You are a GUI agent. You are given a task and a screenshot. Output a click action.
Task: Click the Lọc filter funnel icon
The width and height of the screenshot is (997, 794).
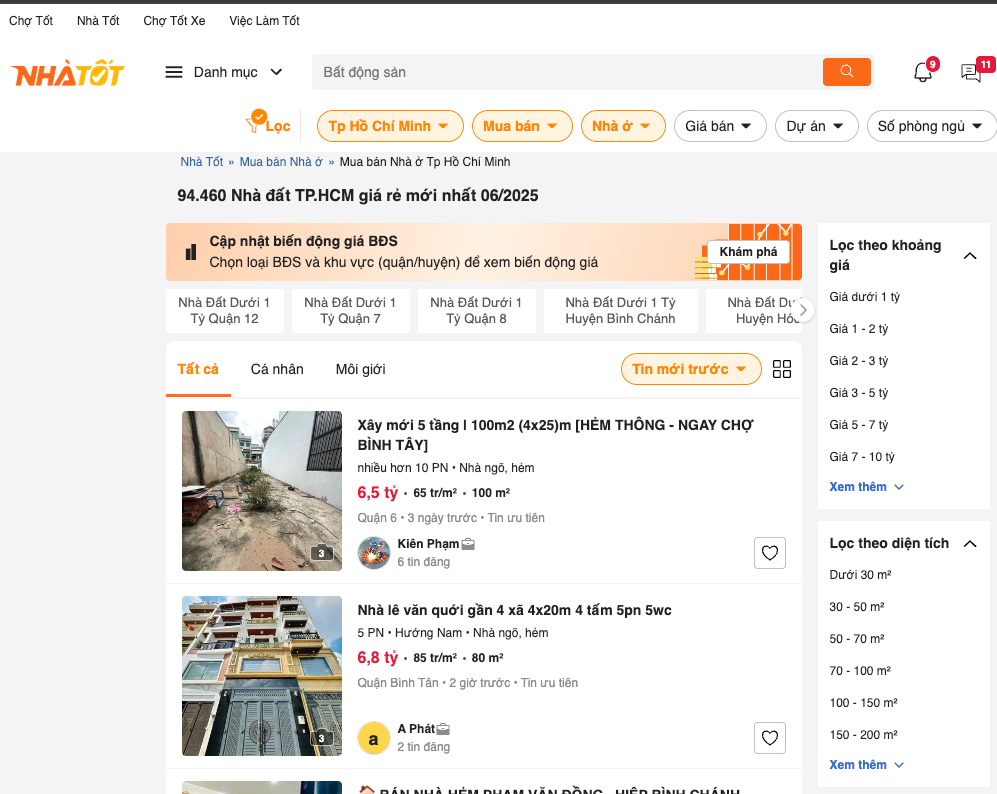pyautogui.click(x=255, y=121)
